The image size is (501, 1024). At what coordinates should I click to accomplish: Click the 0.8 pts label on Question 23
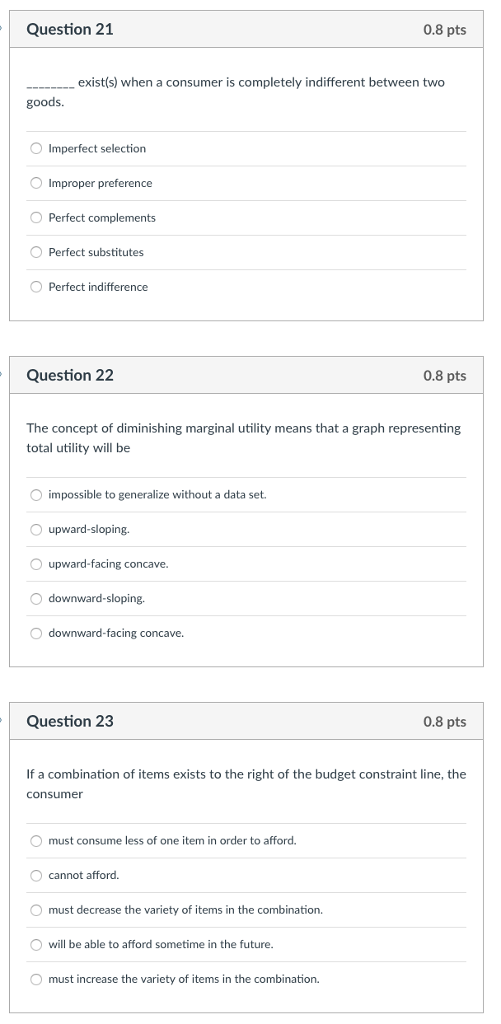coord(445,722)
